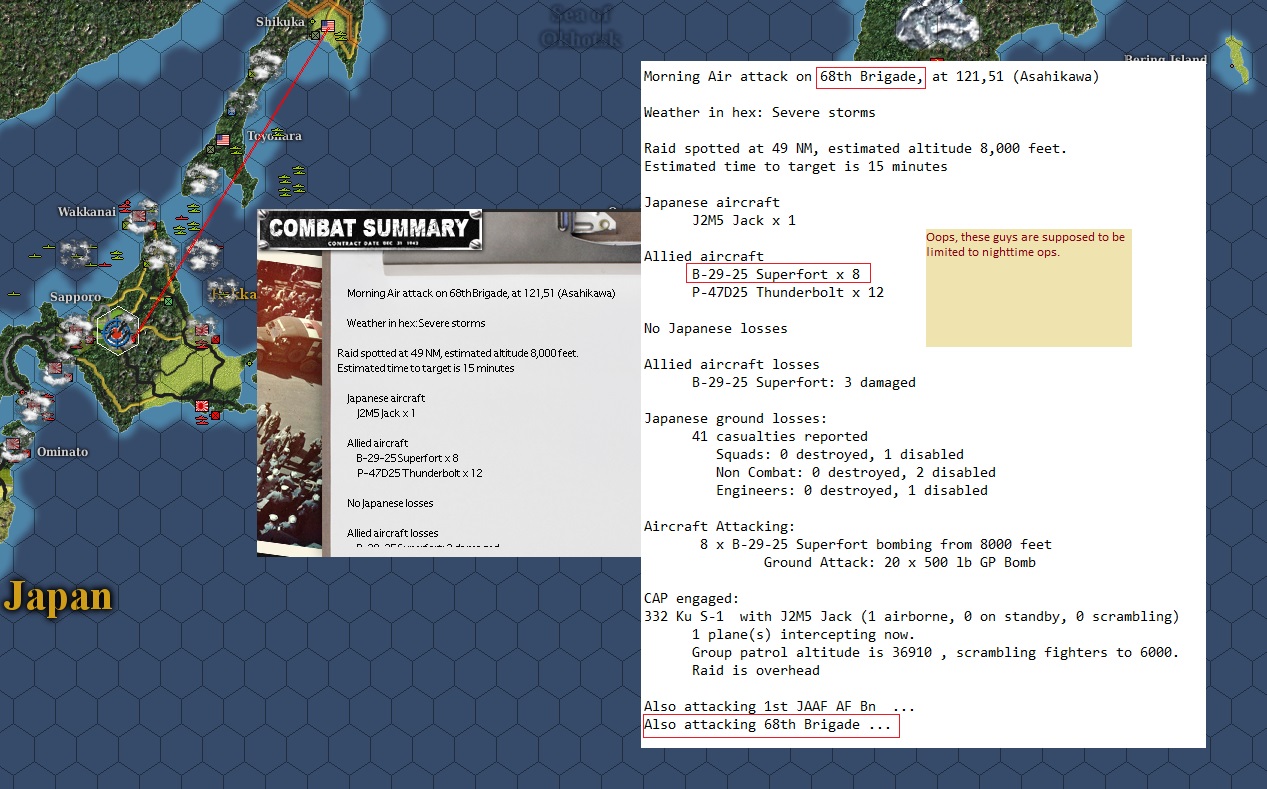The width and height of the screenshot is (1267, 789).
Task: Click the Wakkanai map label
Action: point(88,212)
